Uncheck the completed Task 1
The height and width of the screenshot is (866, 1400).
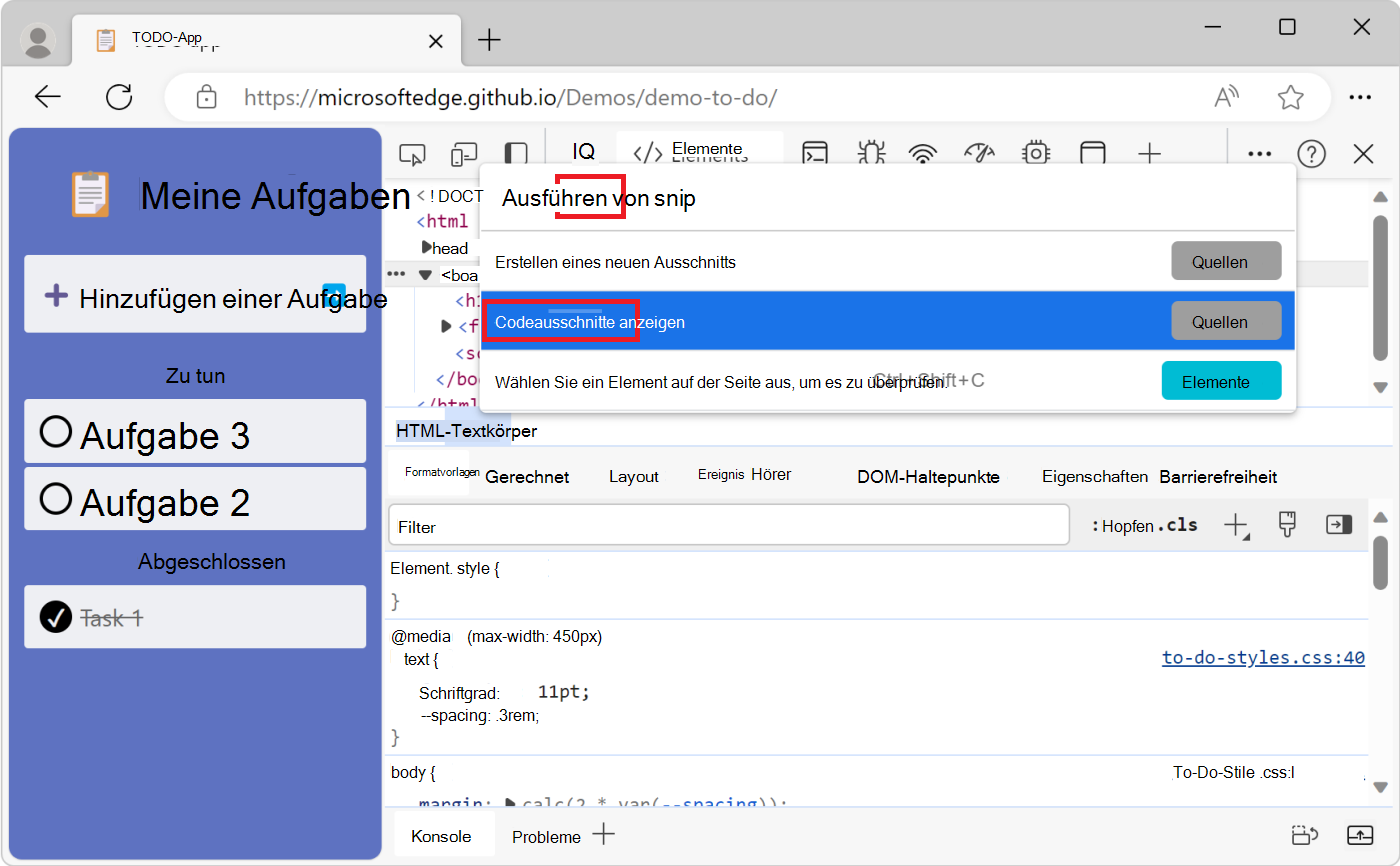coord(56,617)
